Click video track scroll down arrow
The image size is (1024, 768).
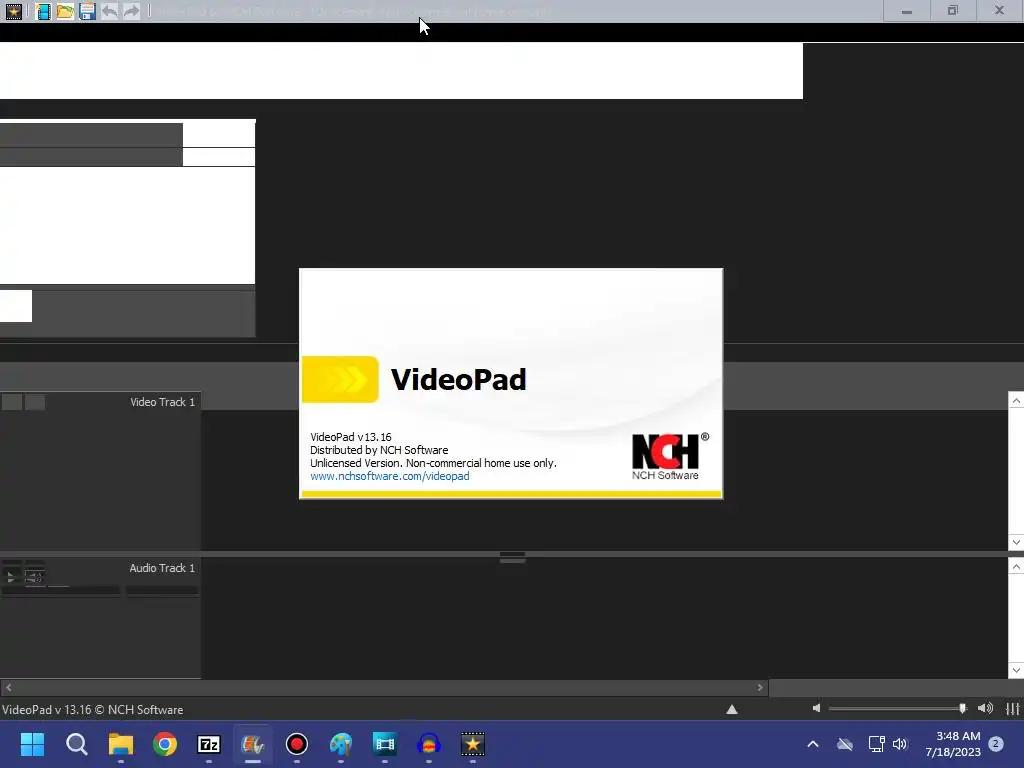pos(1016,542)
